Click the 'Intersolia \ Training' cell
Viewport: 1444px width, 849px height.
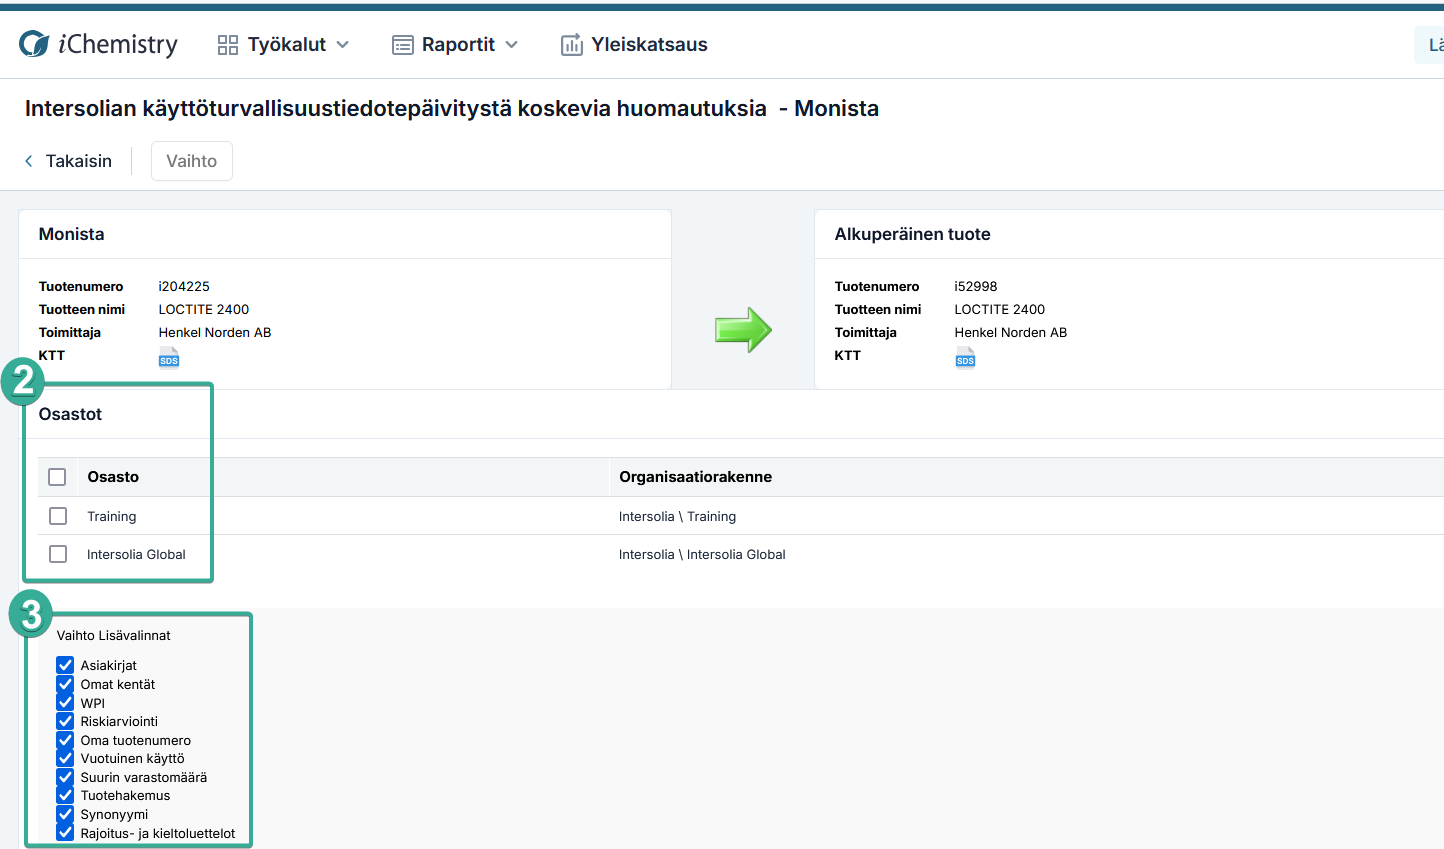click(677, 516)
